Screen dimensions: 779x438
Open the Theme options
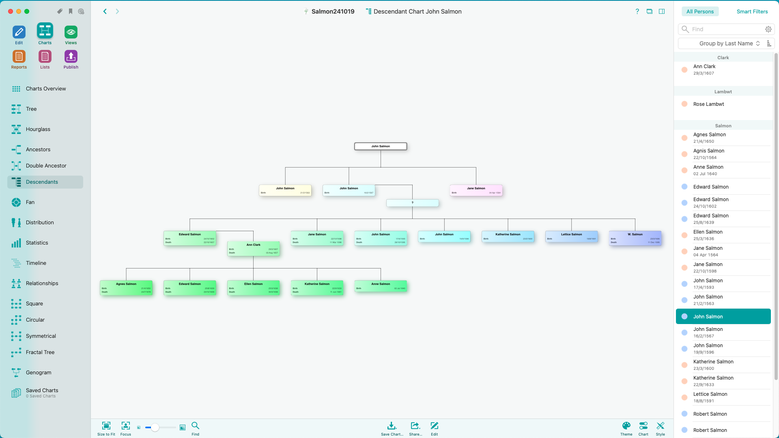coord(626,429)
